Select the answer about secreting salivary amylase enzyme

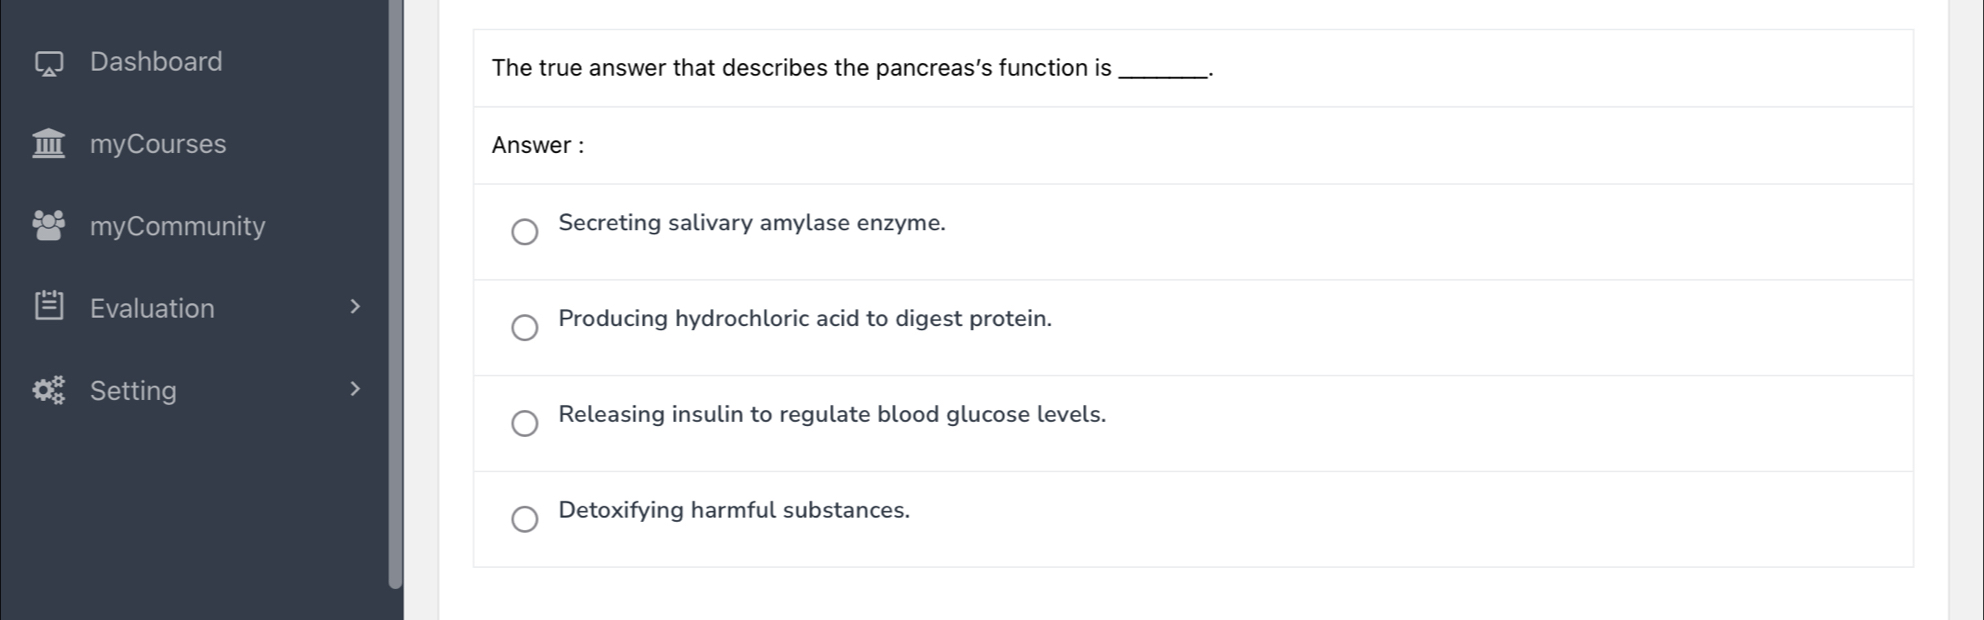[x=526, y=232]
